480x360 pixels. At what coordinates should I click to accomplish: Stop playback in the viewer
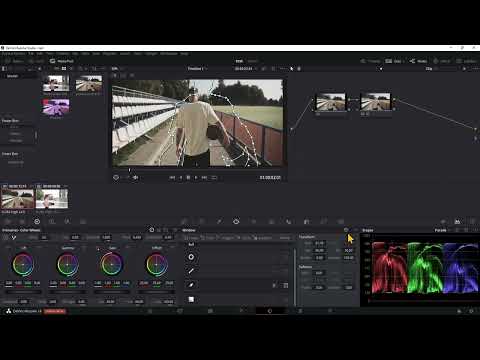pos(188,178)
